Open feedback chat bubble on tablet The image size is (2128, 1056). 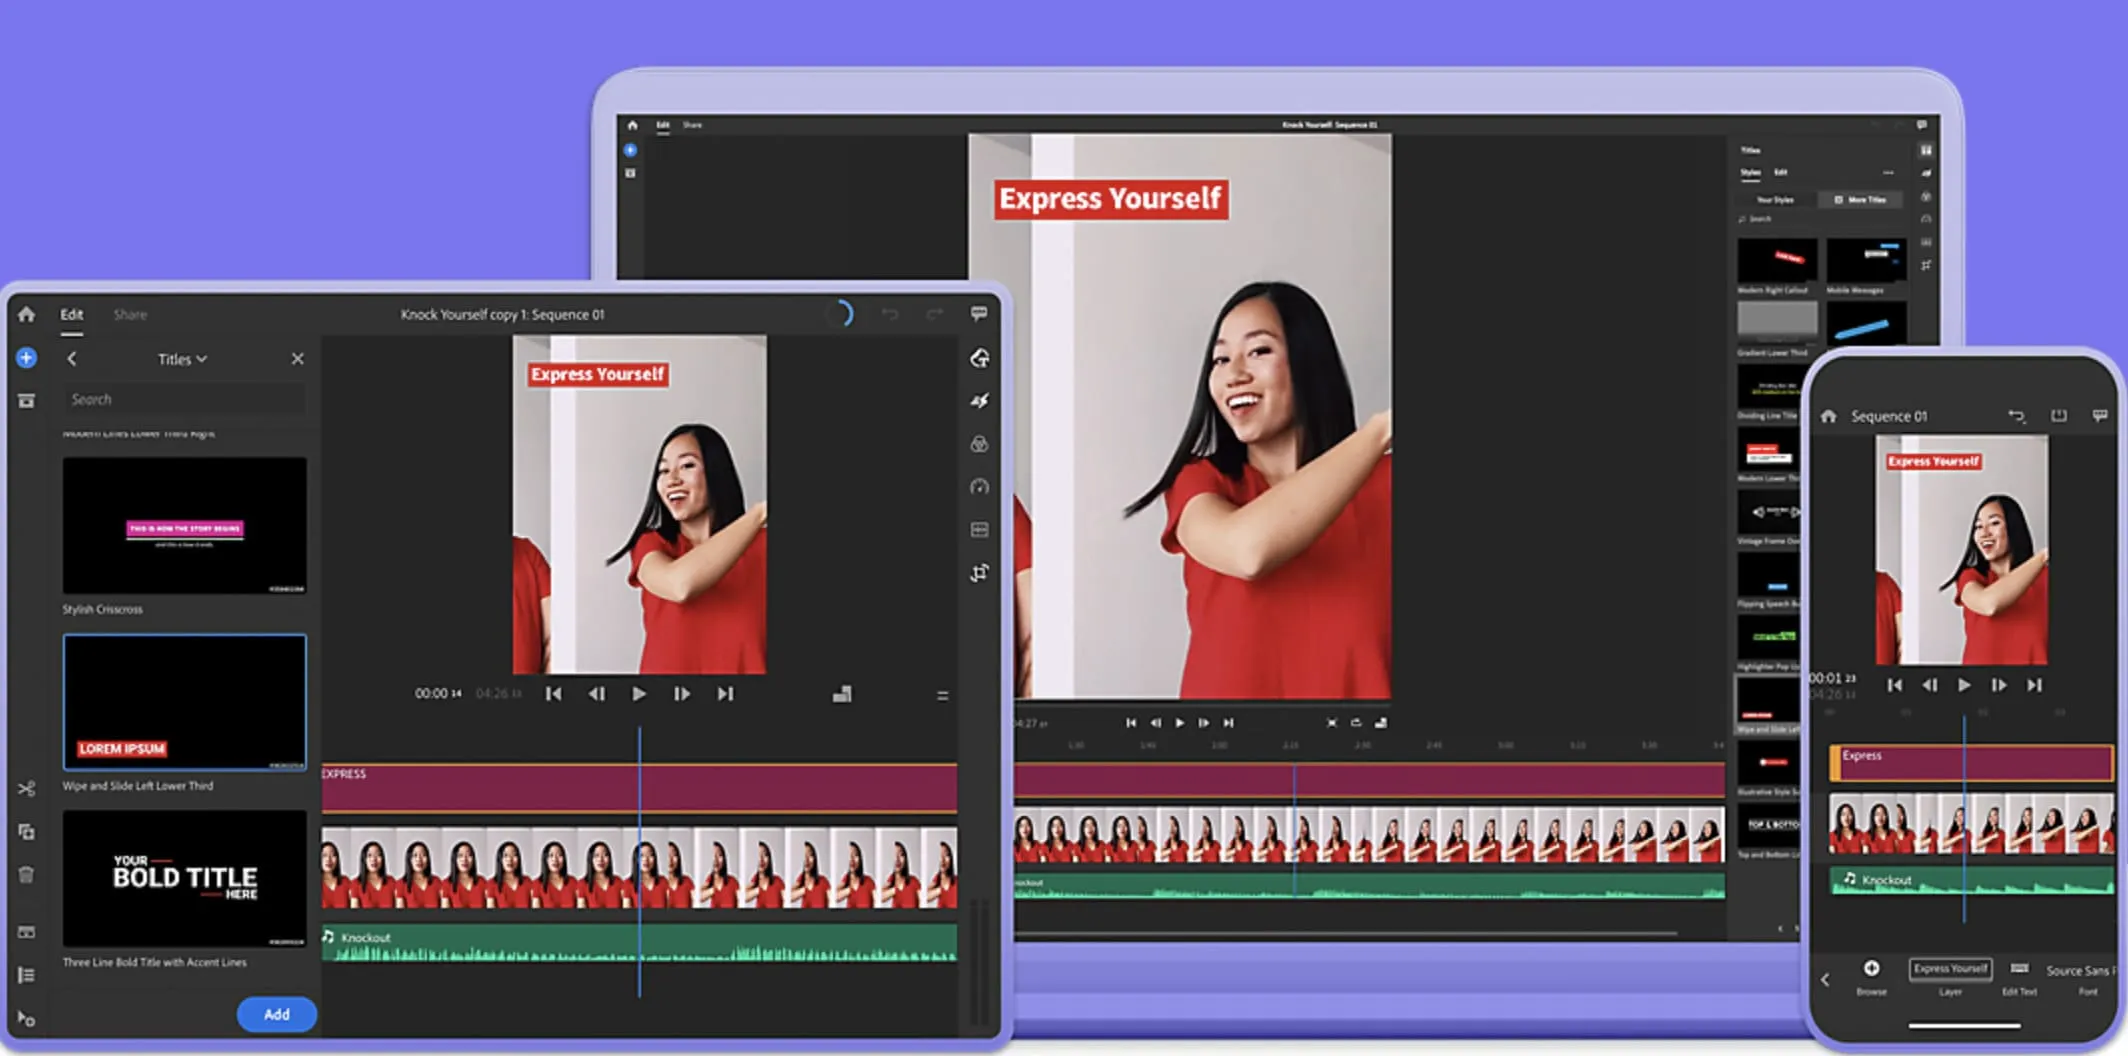979,314
